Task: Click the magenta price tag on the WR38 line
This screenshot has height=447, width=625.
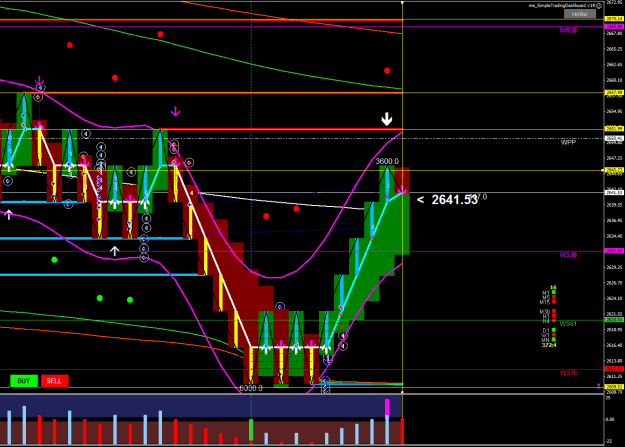Action: 614,26
